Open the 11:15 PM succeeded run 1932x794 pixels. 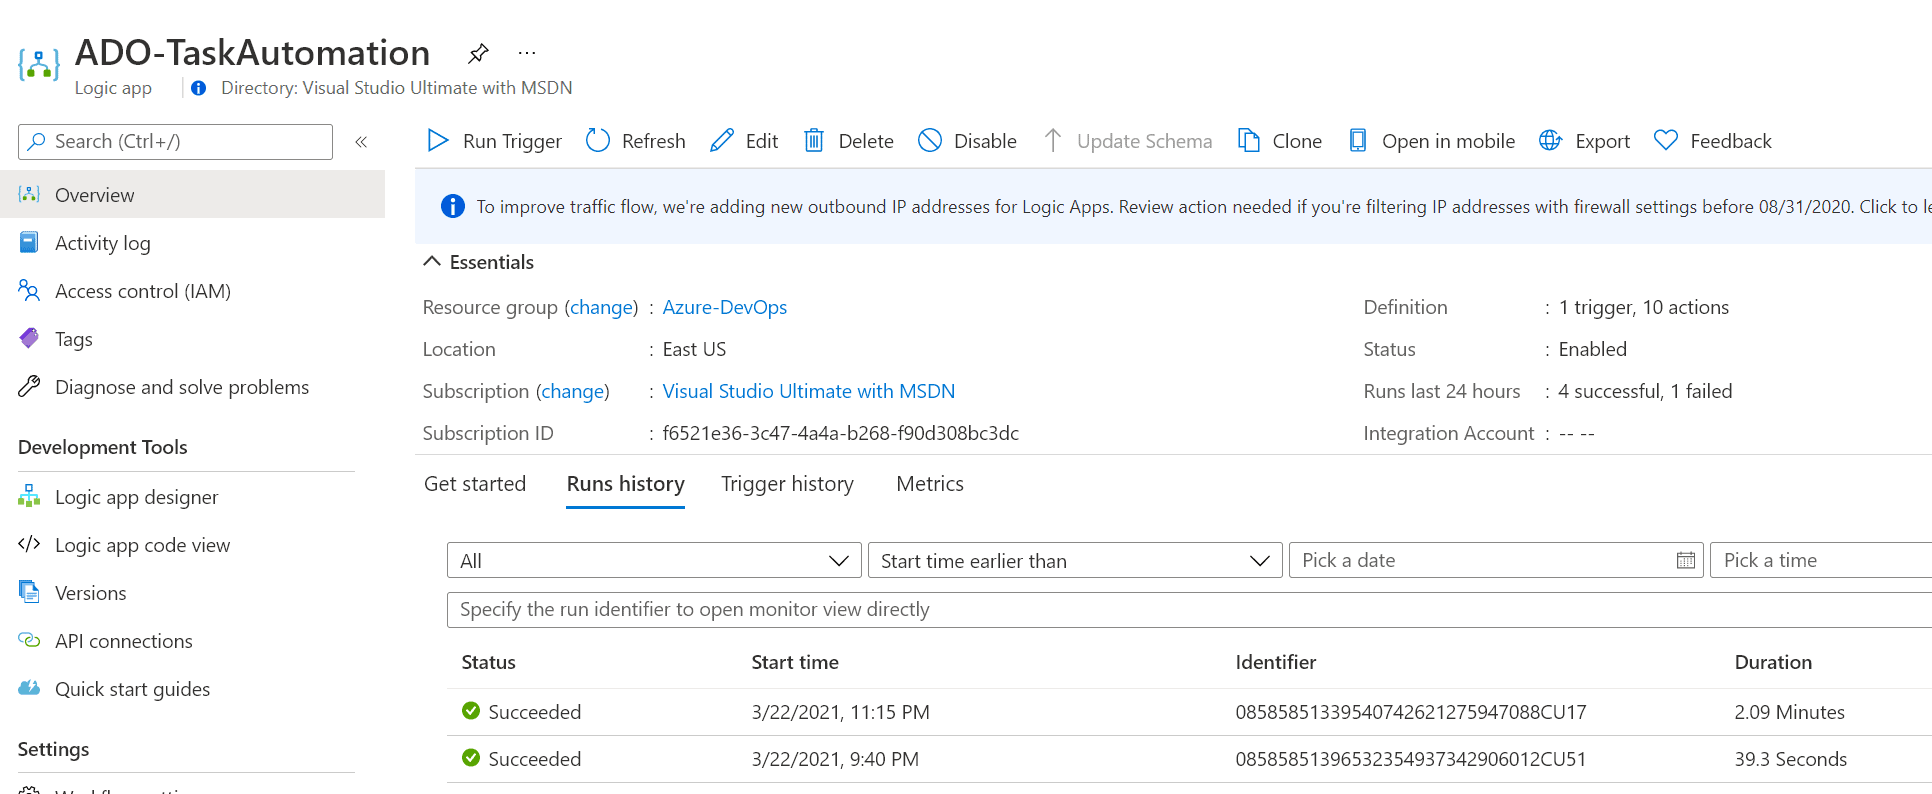point(1189,712)
